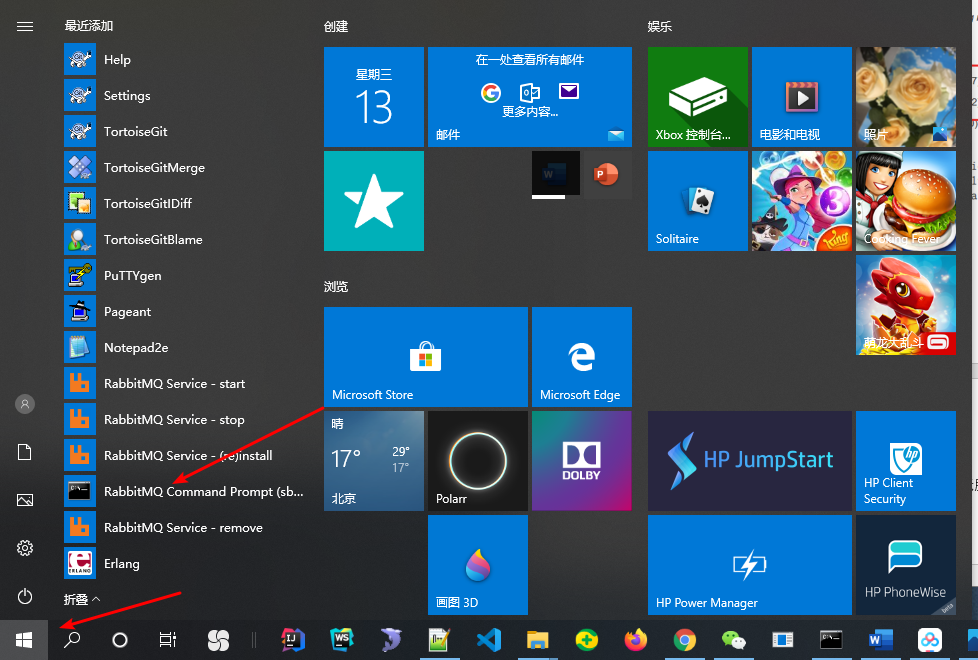This screenshot has width=978, height=660.
Task: Open File Explorer from taskbar
Action: click(538, 640)
